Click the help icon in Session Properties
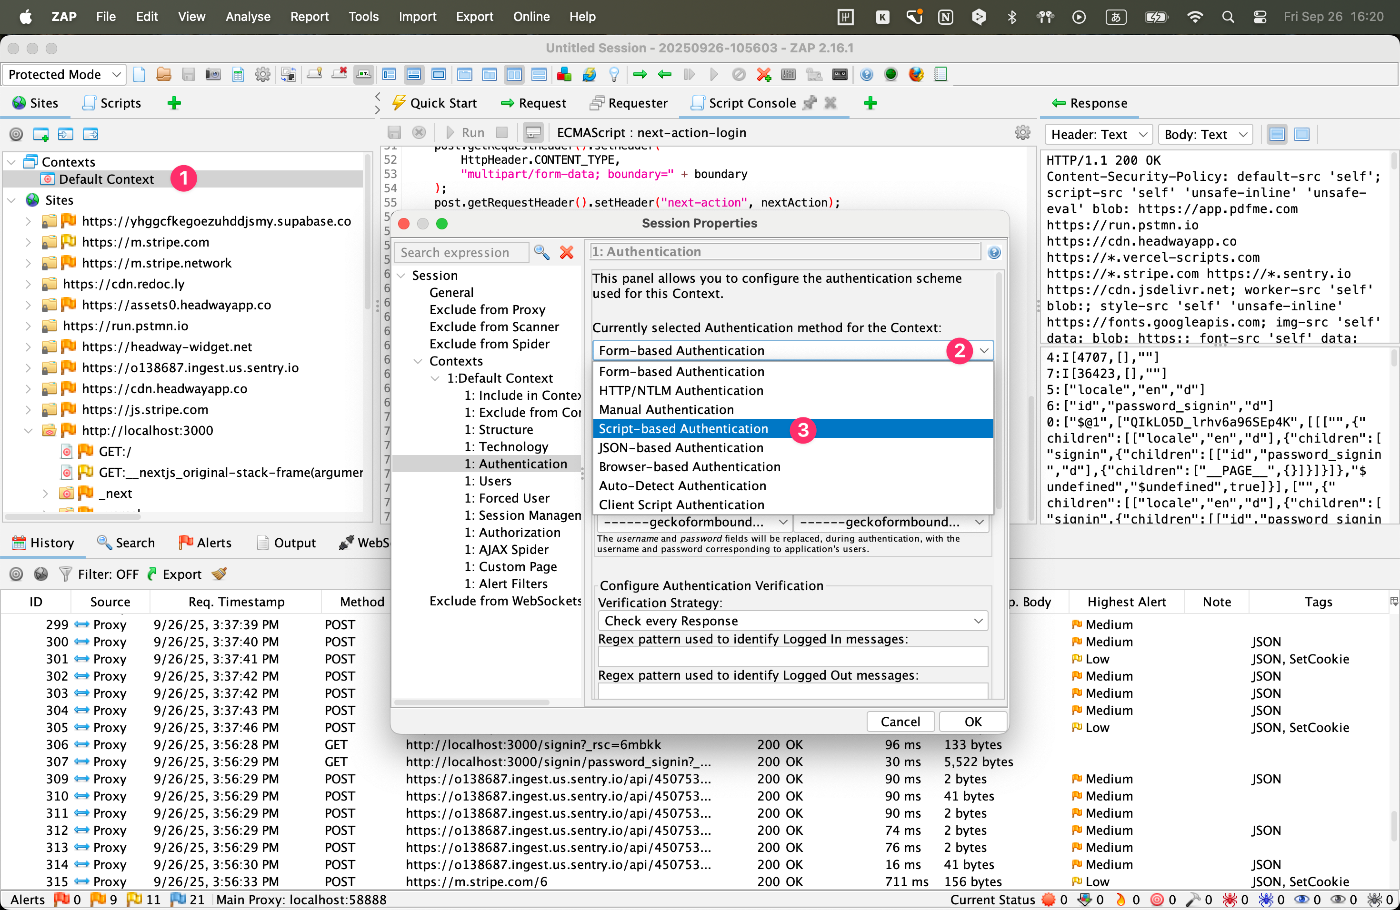This screenshot has width=1400, height=910. 994,253
